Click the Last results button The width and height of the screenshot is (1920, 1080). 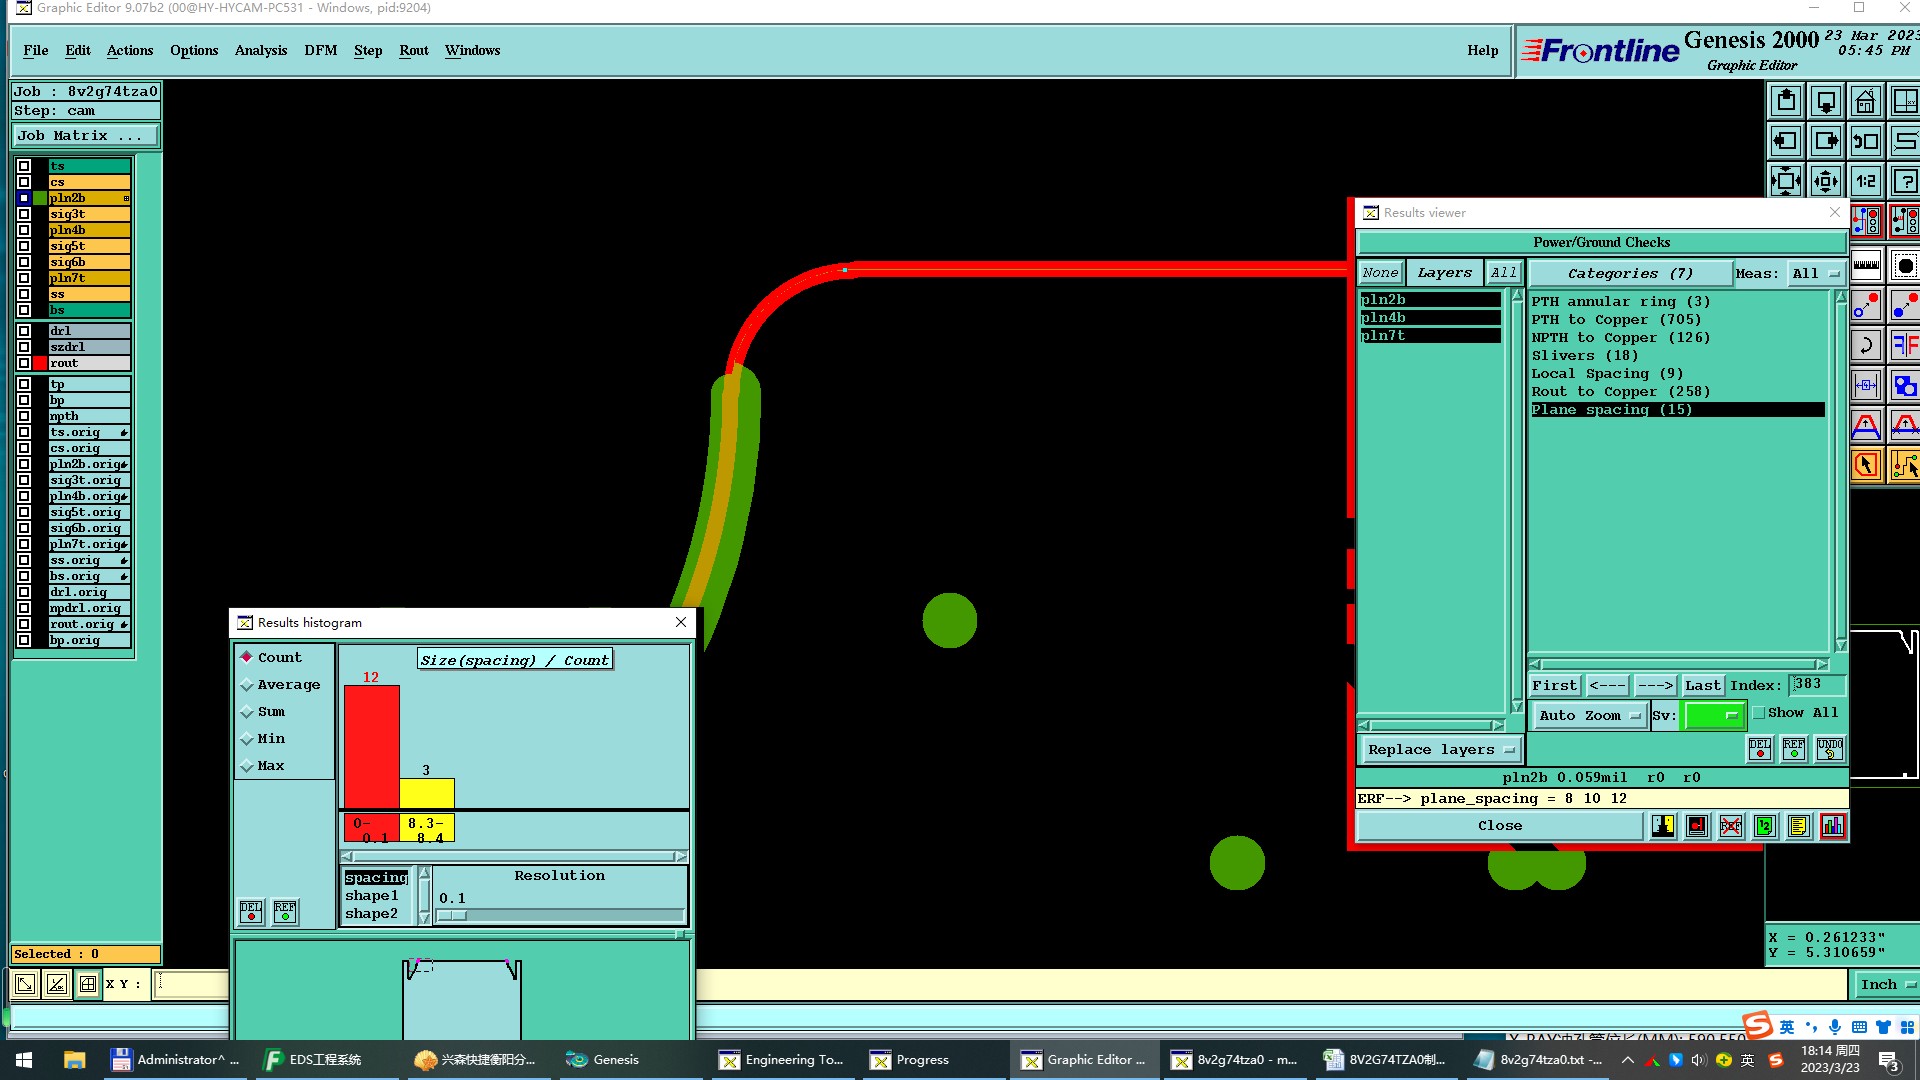tap(1701, 685)
